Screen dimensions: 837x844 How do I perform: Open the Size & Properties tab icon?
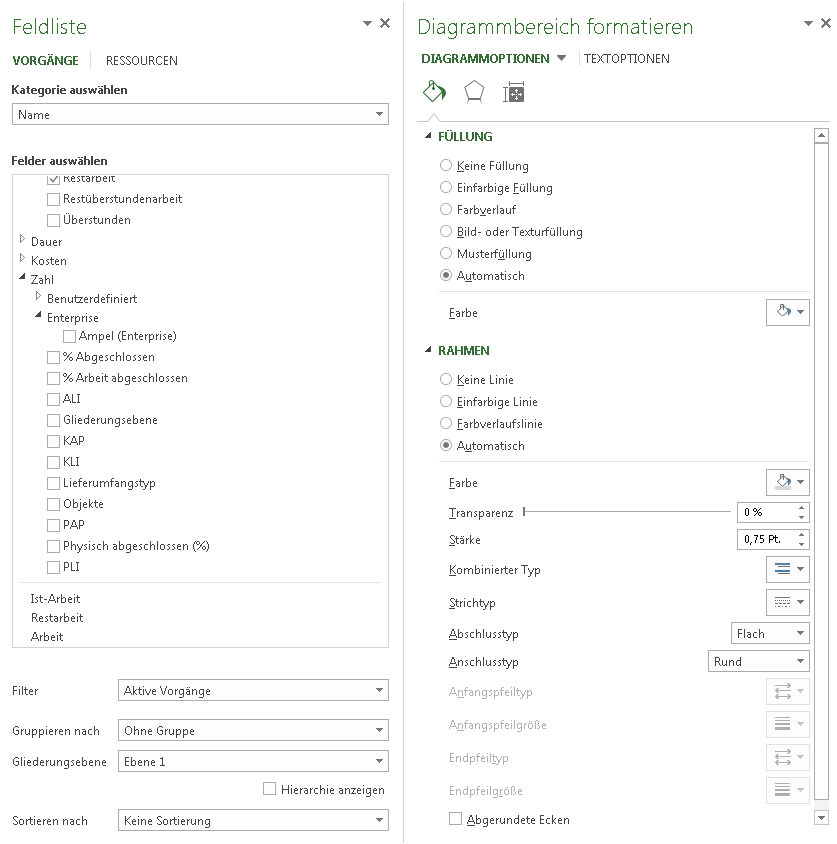click(514, 93)
